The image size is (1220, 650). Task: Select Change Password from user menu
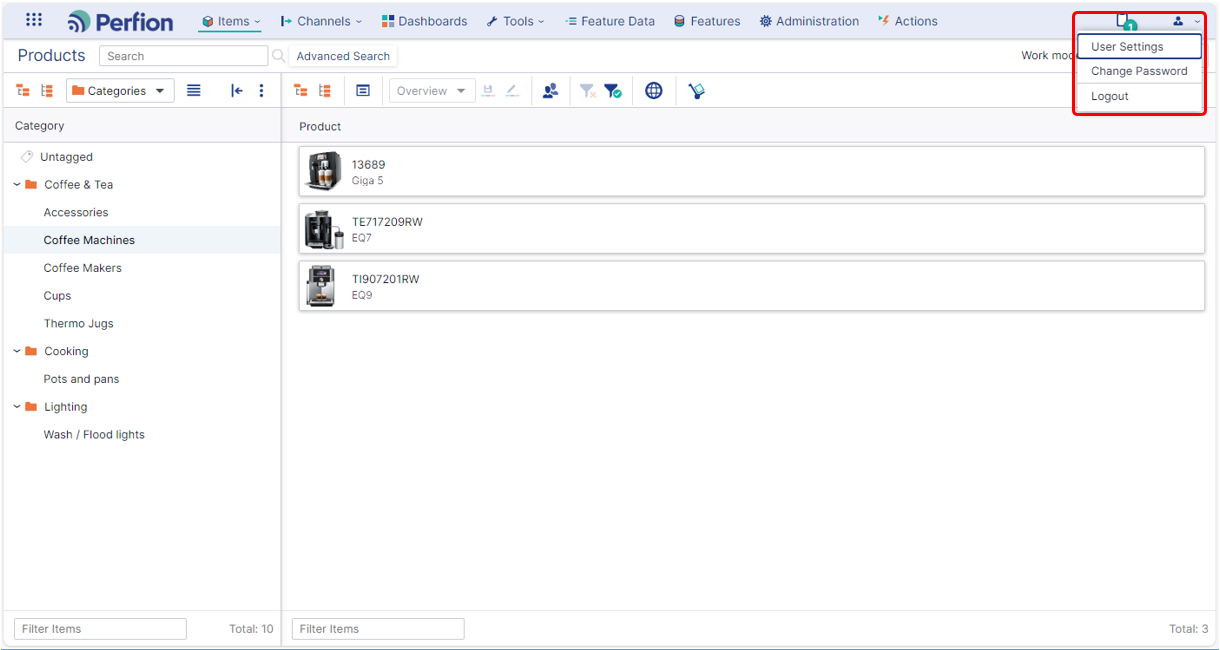click(x=1139, y=71)
